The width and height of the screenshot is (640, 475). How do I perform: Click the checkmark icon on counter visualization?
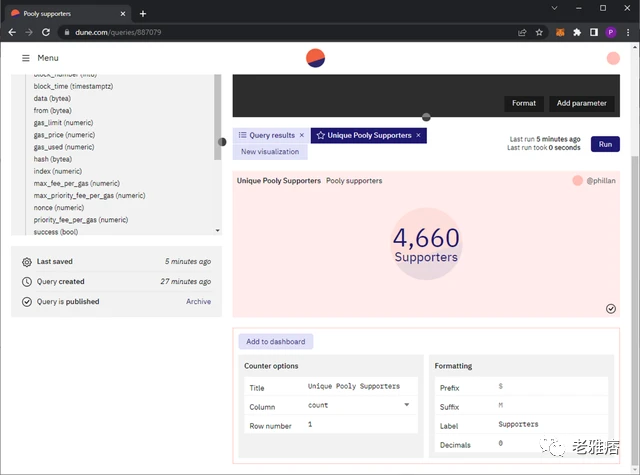click(x=611, y=309)
